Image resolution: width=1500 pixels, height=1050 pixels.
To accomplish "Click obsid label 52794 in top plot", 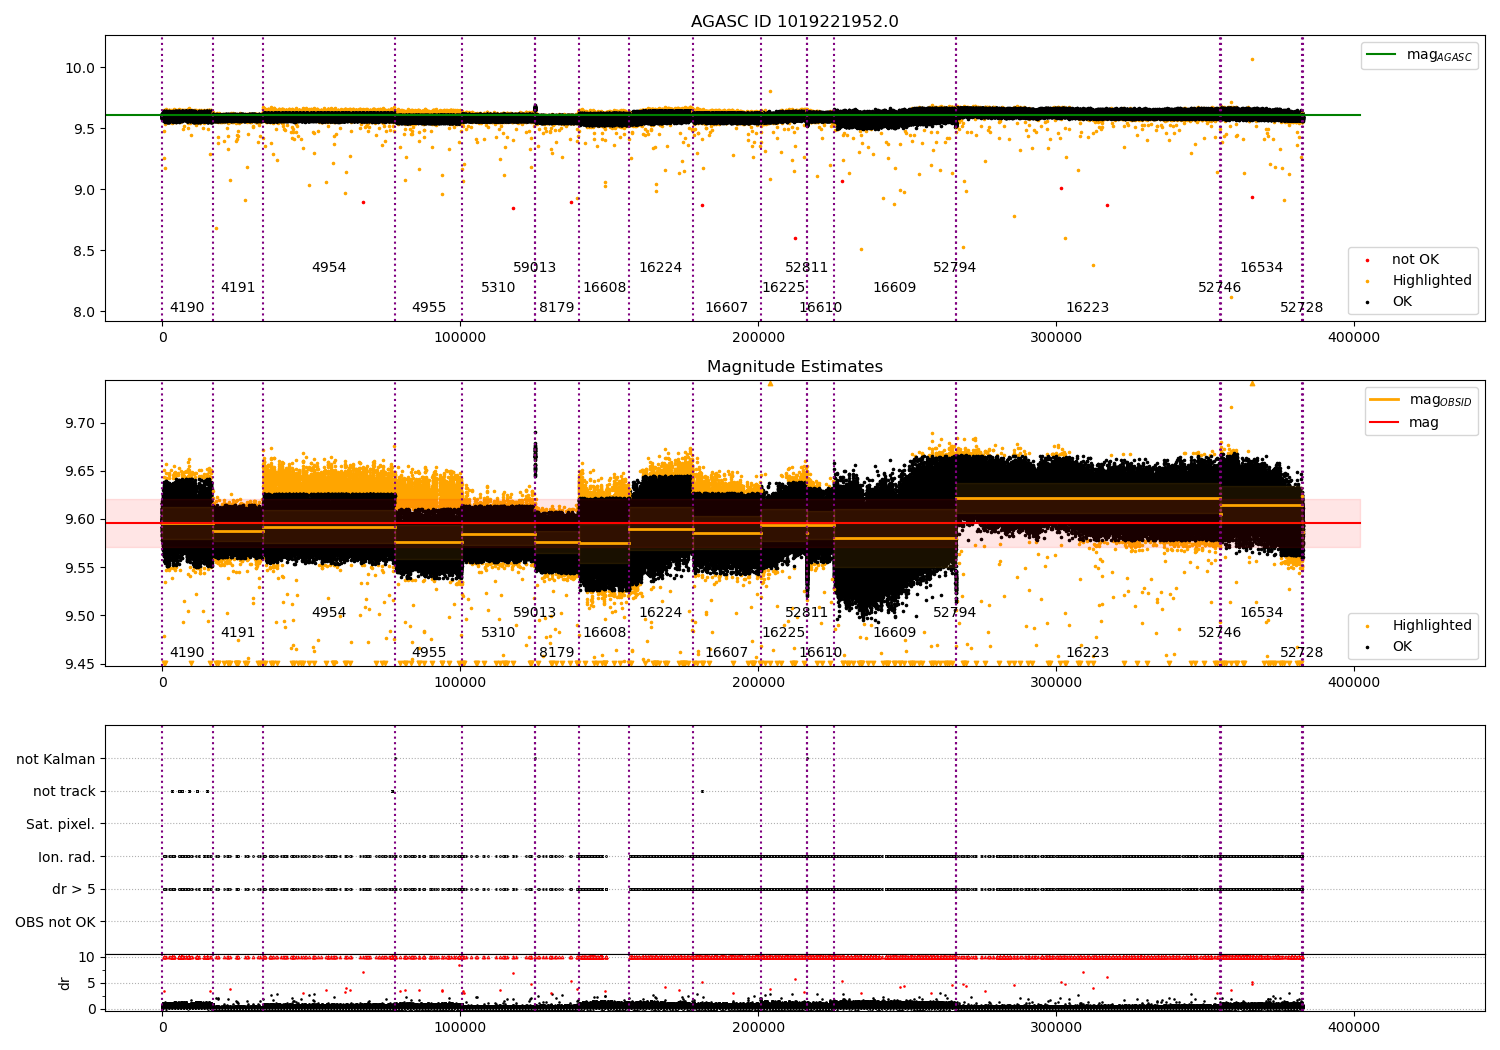I will (955, 268).
